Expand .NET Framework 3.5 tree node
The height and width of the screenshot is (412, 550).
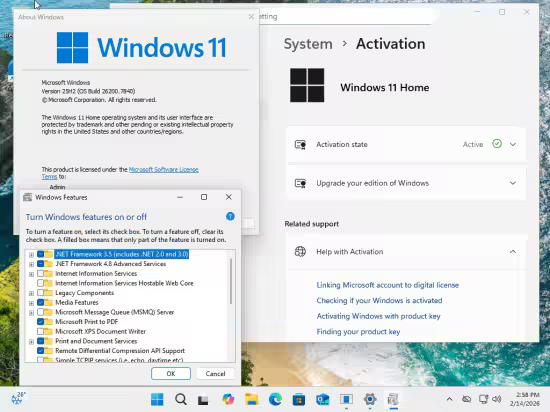(31, 255)
